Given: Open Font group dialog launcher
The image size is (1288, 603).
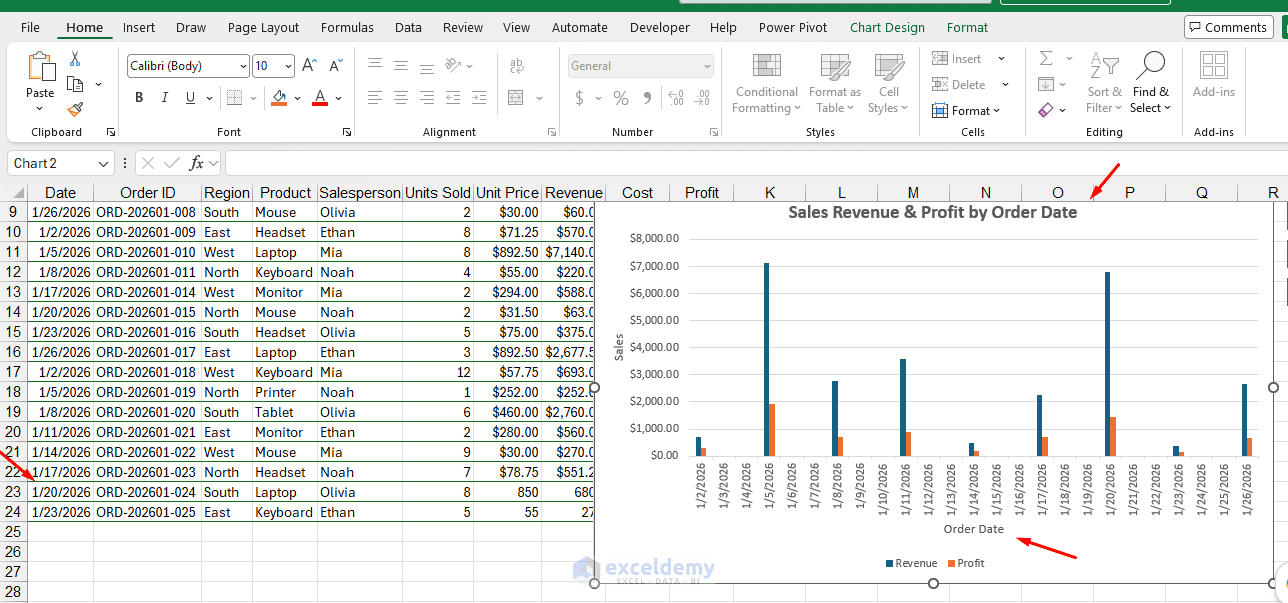Looking at the screenshot, I should pos(347,132).
